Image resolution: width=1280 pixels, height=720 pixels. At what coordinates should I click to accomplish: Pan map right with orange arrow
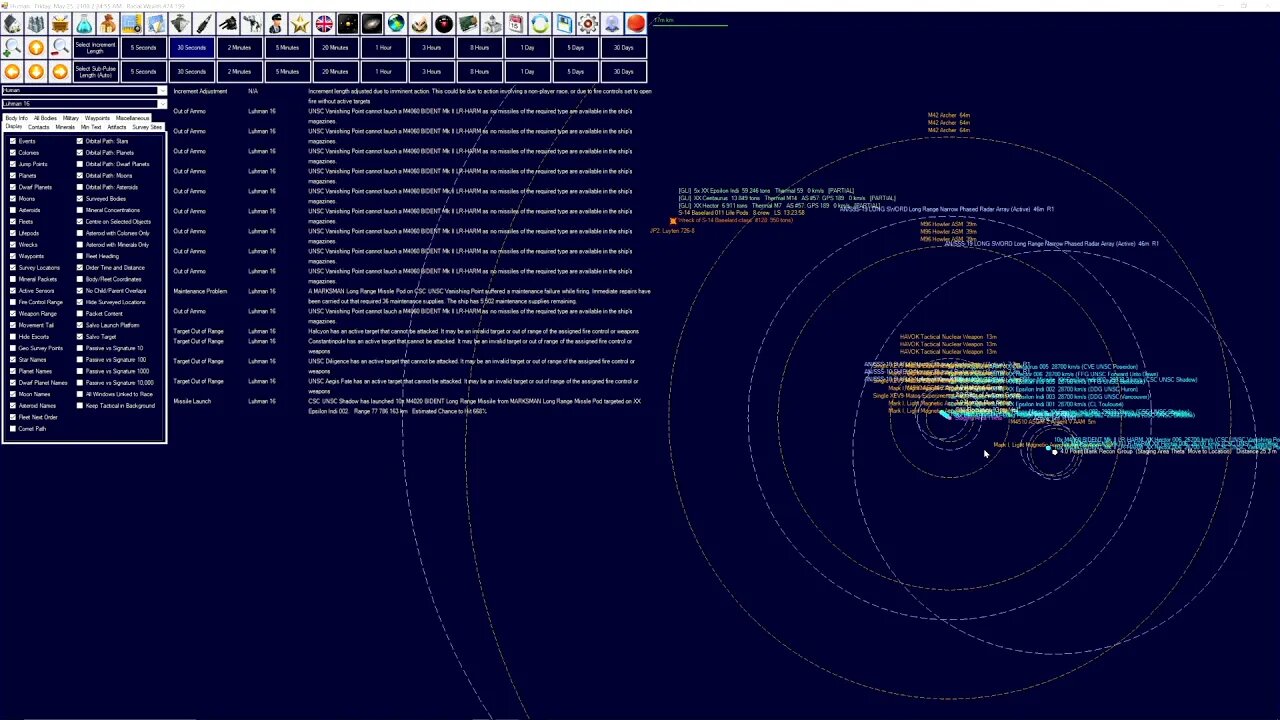pos(60,71)
